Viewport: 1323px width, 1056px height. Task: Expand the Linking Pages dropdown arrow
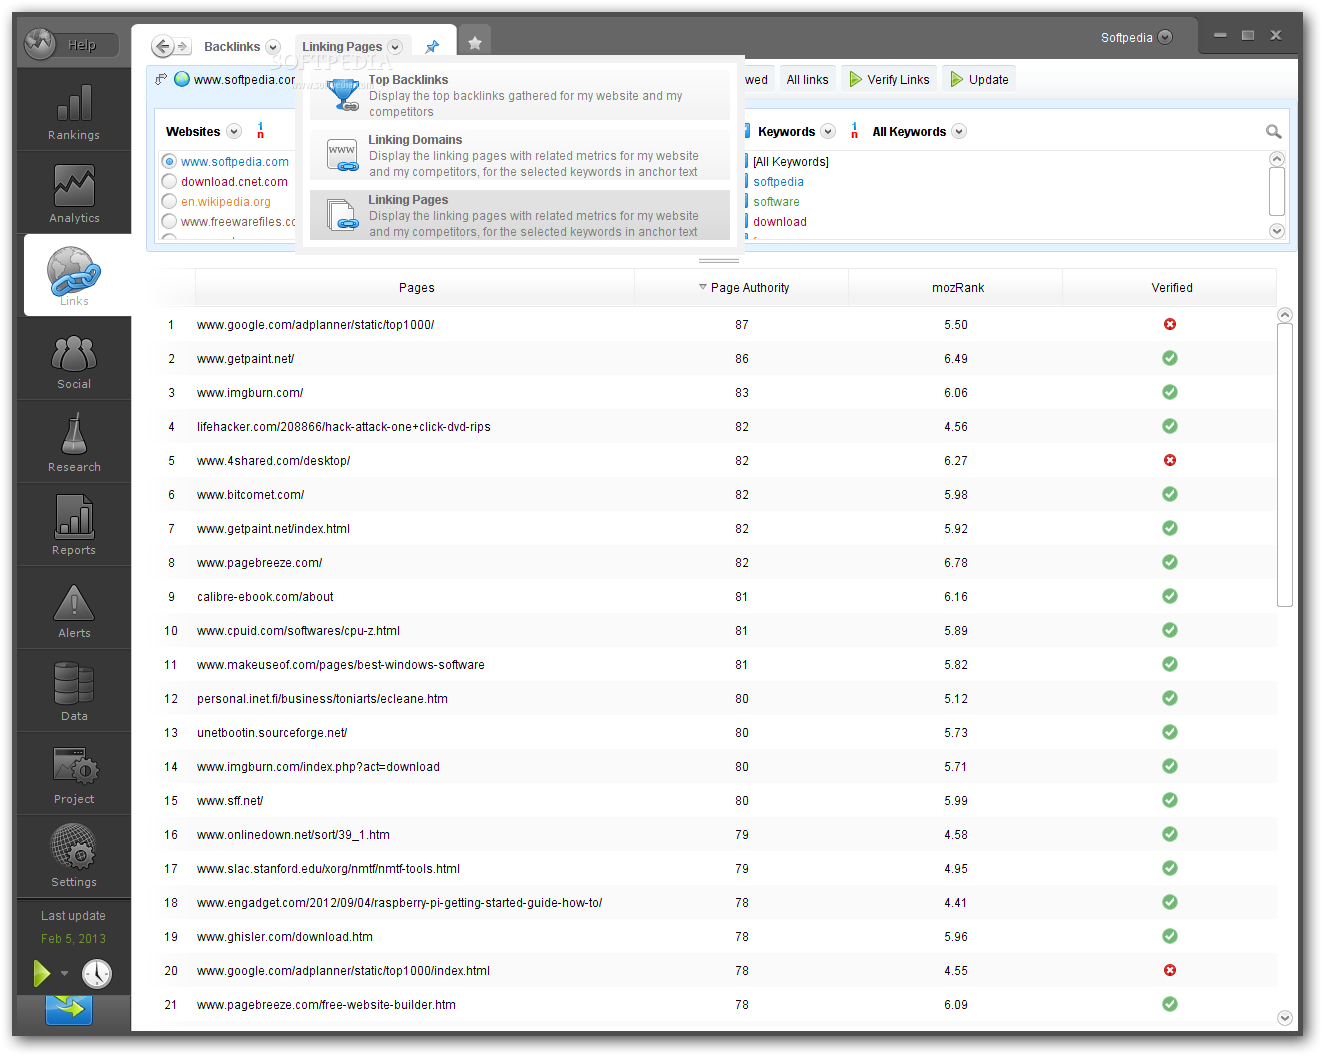(395, 47)
